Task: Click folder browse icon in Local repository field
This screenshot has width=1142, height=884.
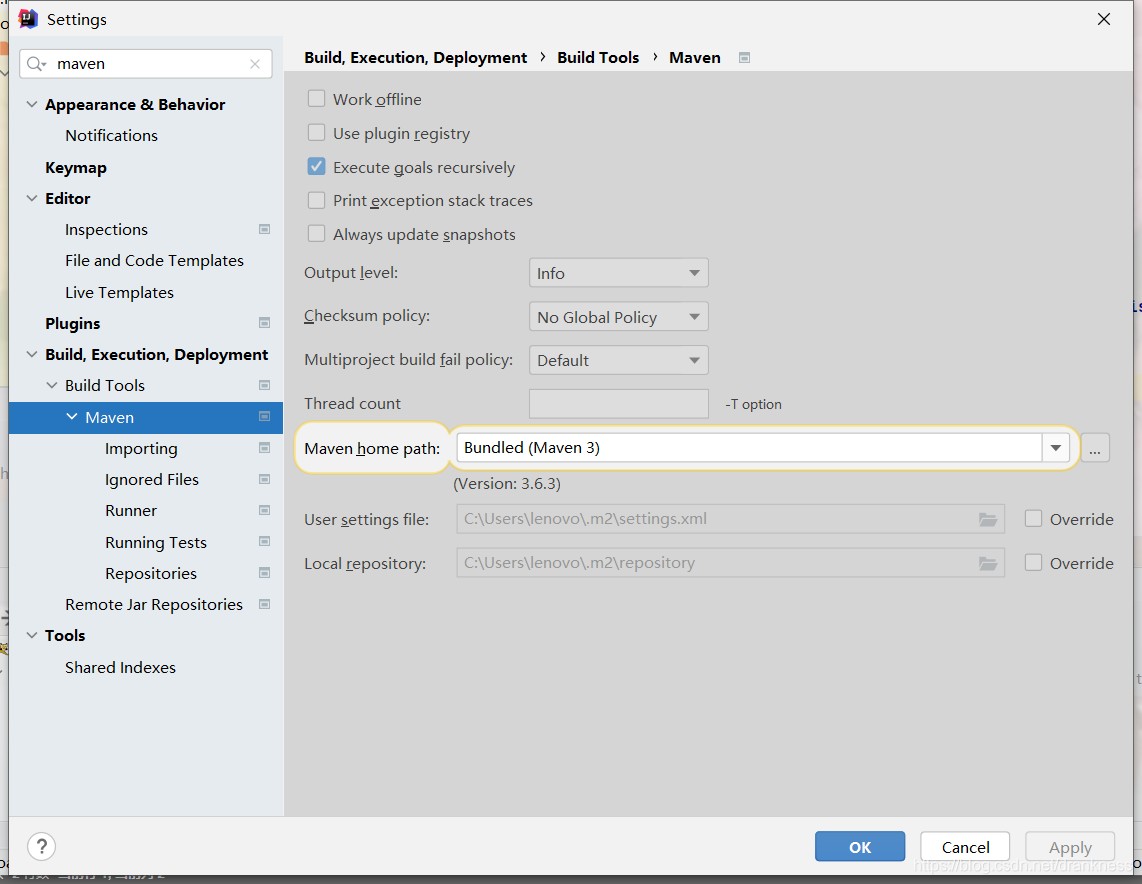Action: [988, 563]
